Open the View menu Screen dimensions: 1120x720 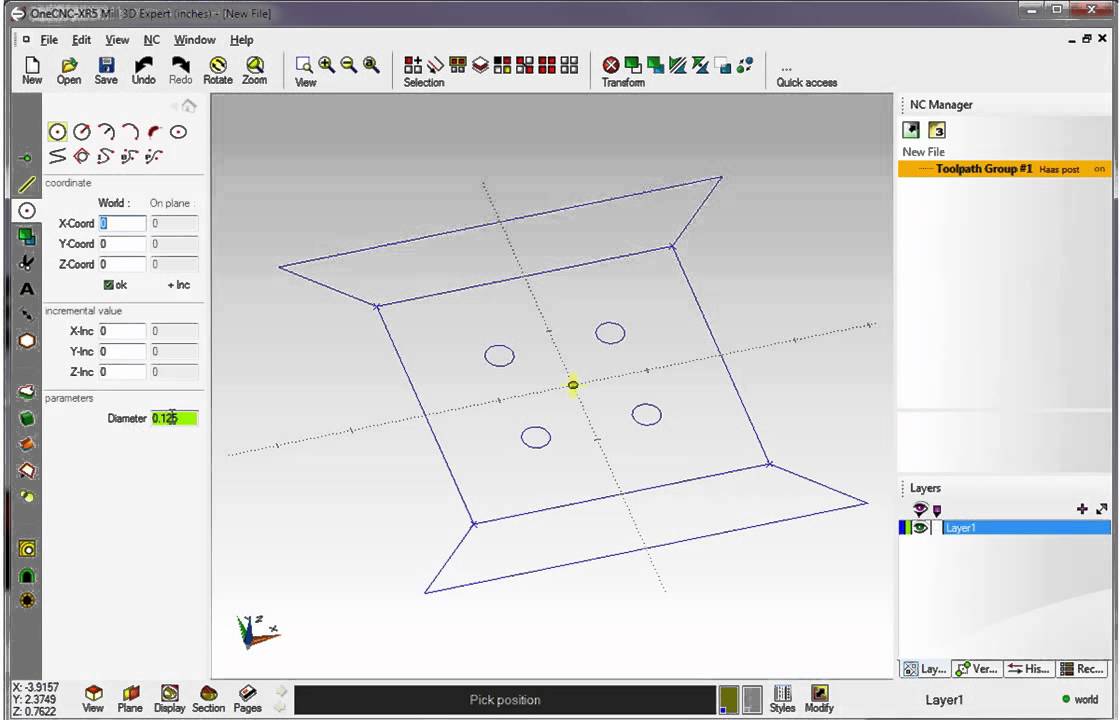pyautogui.click(x=117, y=40)
